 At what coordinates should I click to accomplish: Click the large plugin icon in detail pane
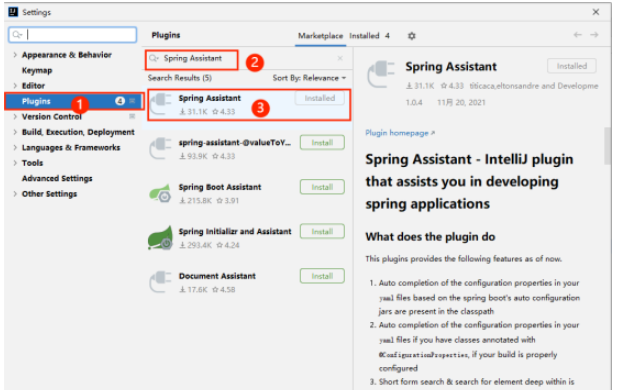[x=381, y=74]
